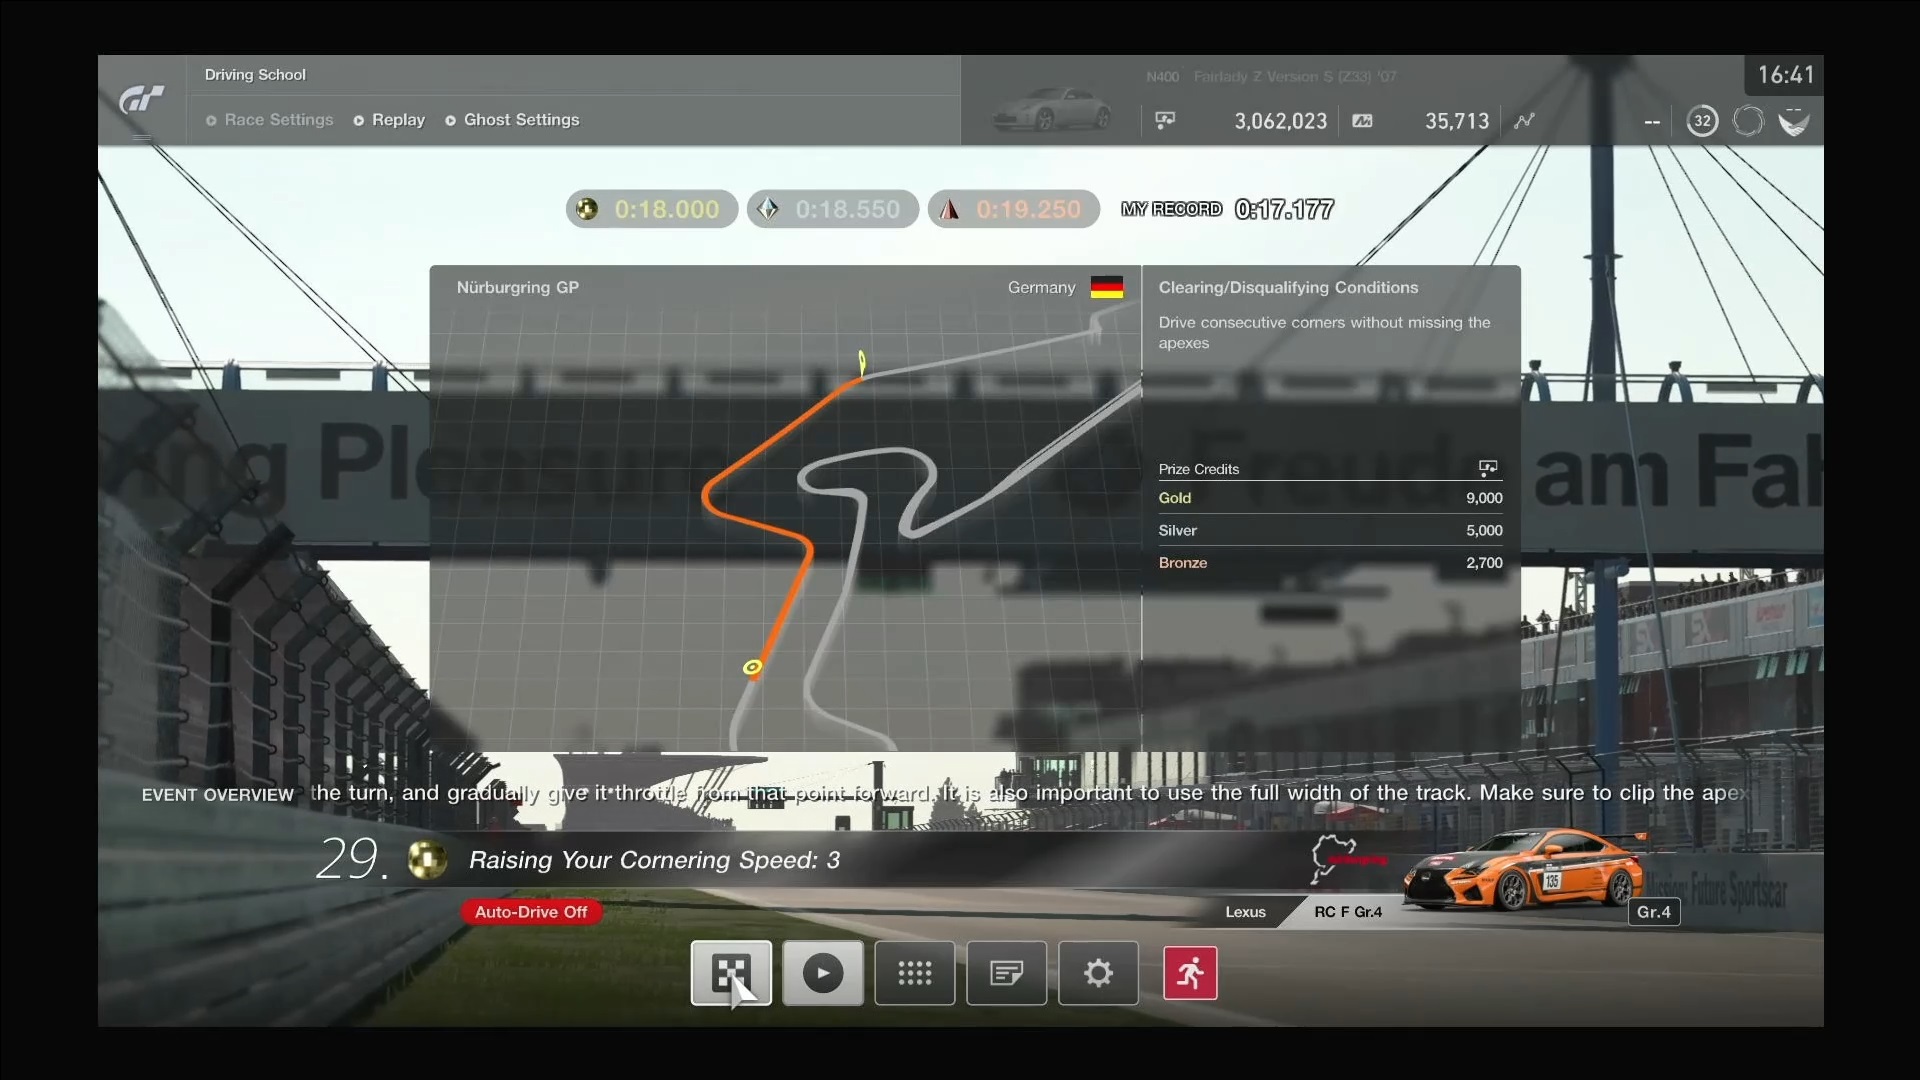
Task: Select the Nissan Fairlady Z car thumbnail
Action: click(x=1051, y=109)
